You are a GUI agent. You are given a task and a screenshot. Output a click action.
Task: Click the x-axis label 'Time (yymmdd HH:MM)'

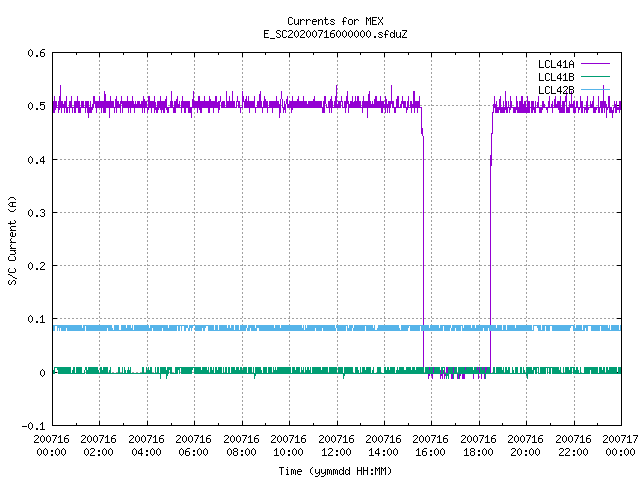[335, 471]
